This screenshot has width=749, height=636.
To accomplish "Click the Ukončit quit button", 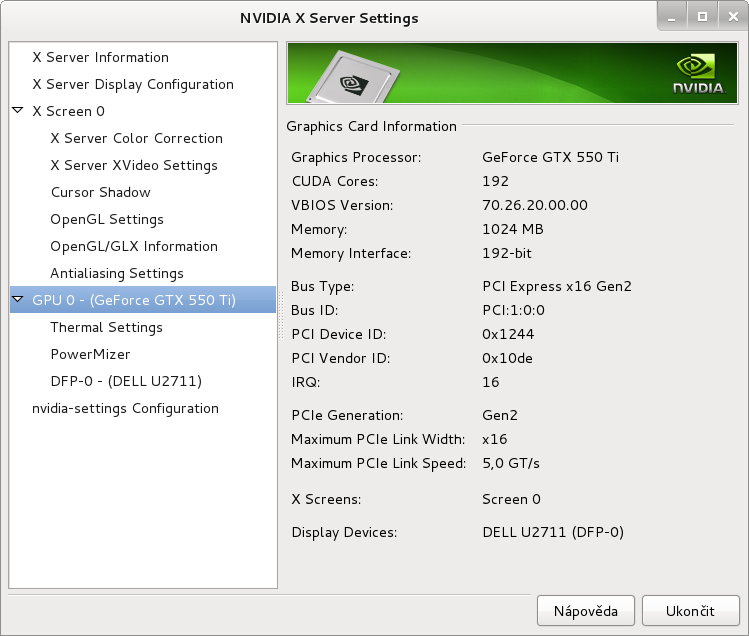I will pos(691,611).
